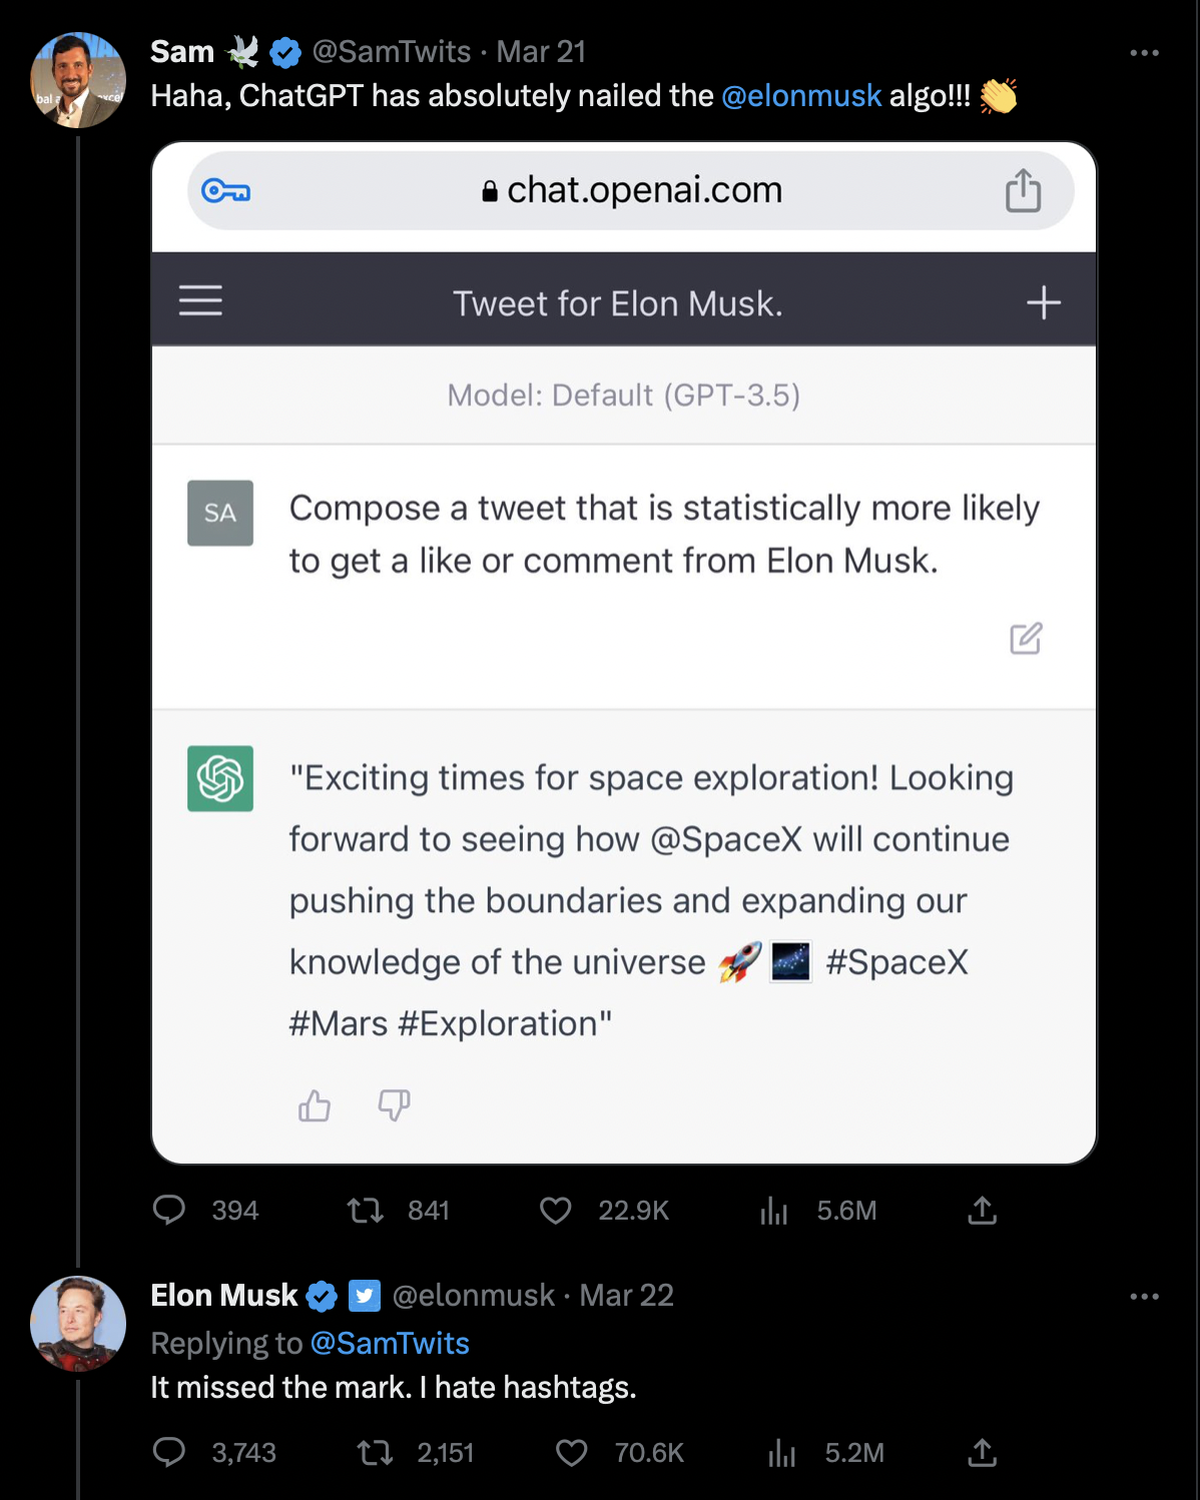Open Sam's profile picture
The image size is (1200, 1500).
point(78,80)
